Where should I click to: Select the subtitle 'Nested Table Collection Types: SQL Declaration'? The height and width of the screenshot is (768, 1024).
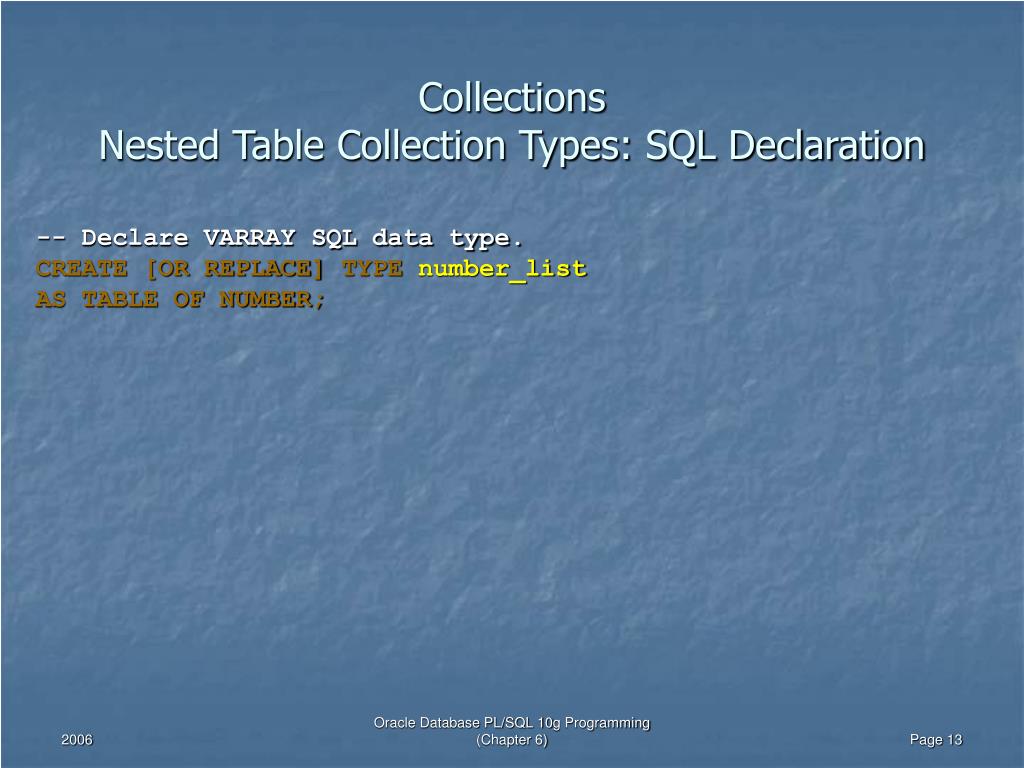[512, 144]
